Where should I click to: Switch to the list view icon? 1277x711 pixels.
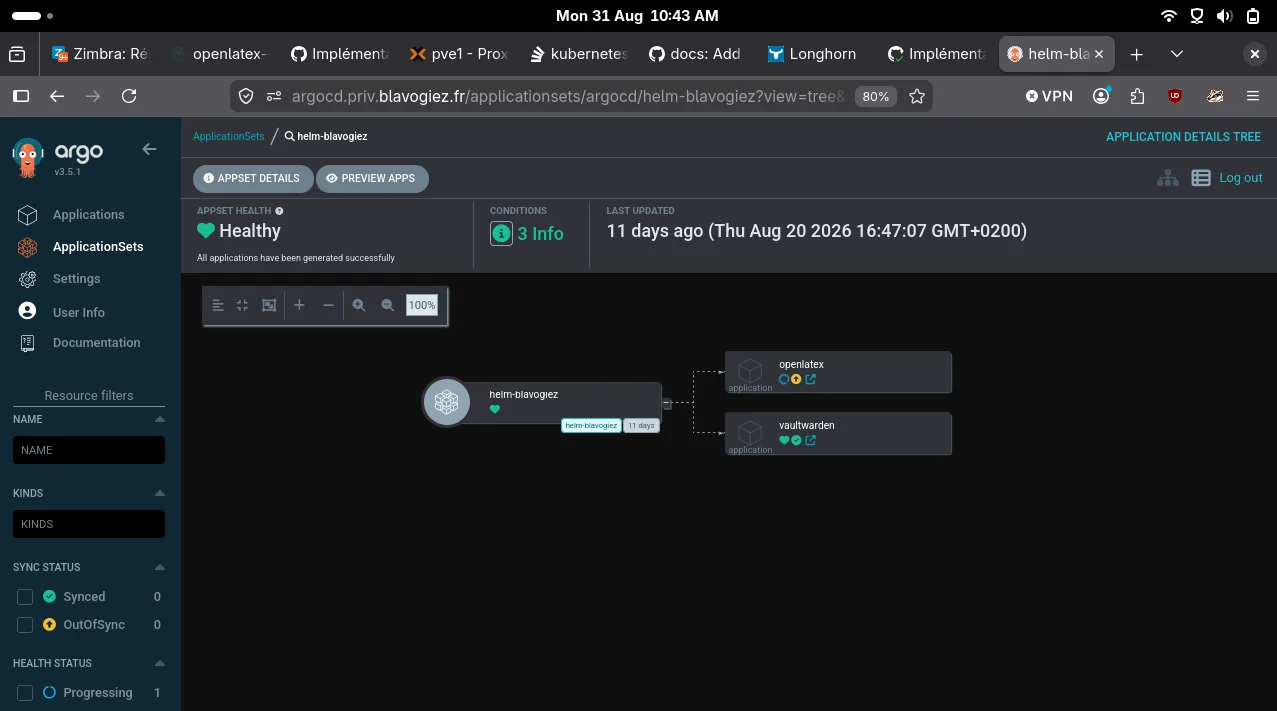tap(1201, 178)
